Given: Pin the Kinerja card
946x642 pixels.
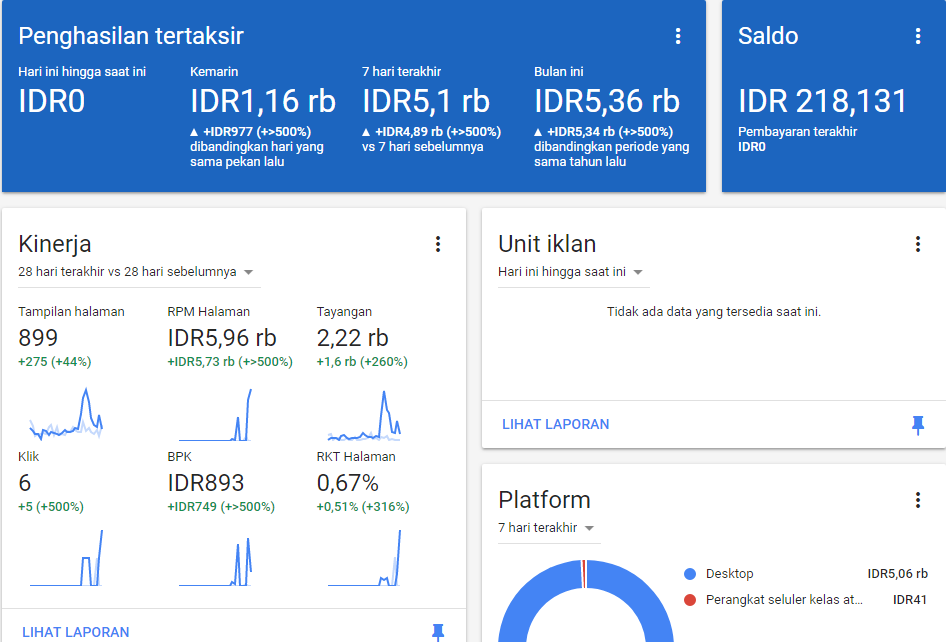Looking at the screenshot, I should 438,632.
